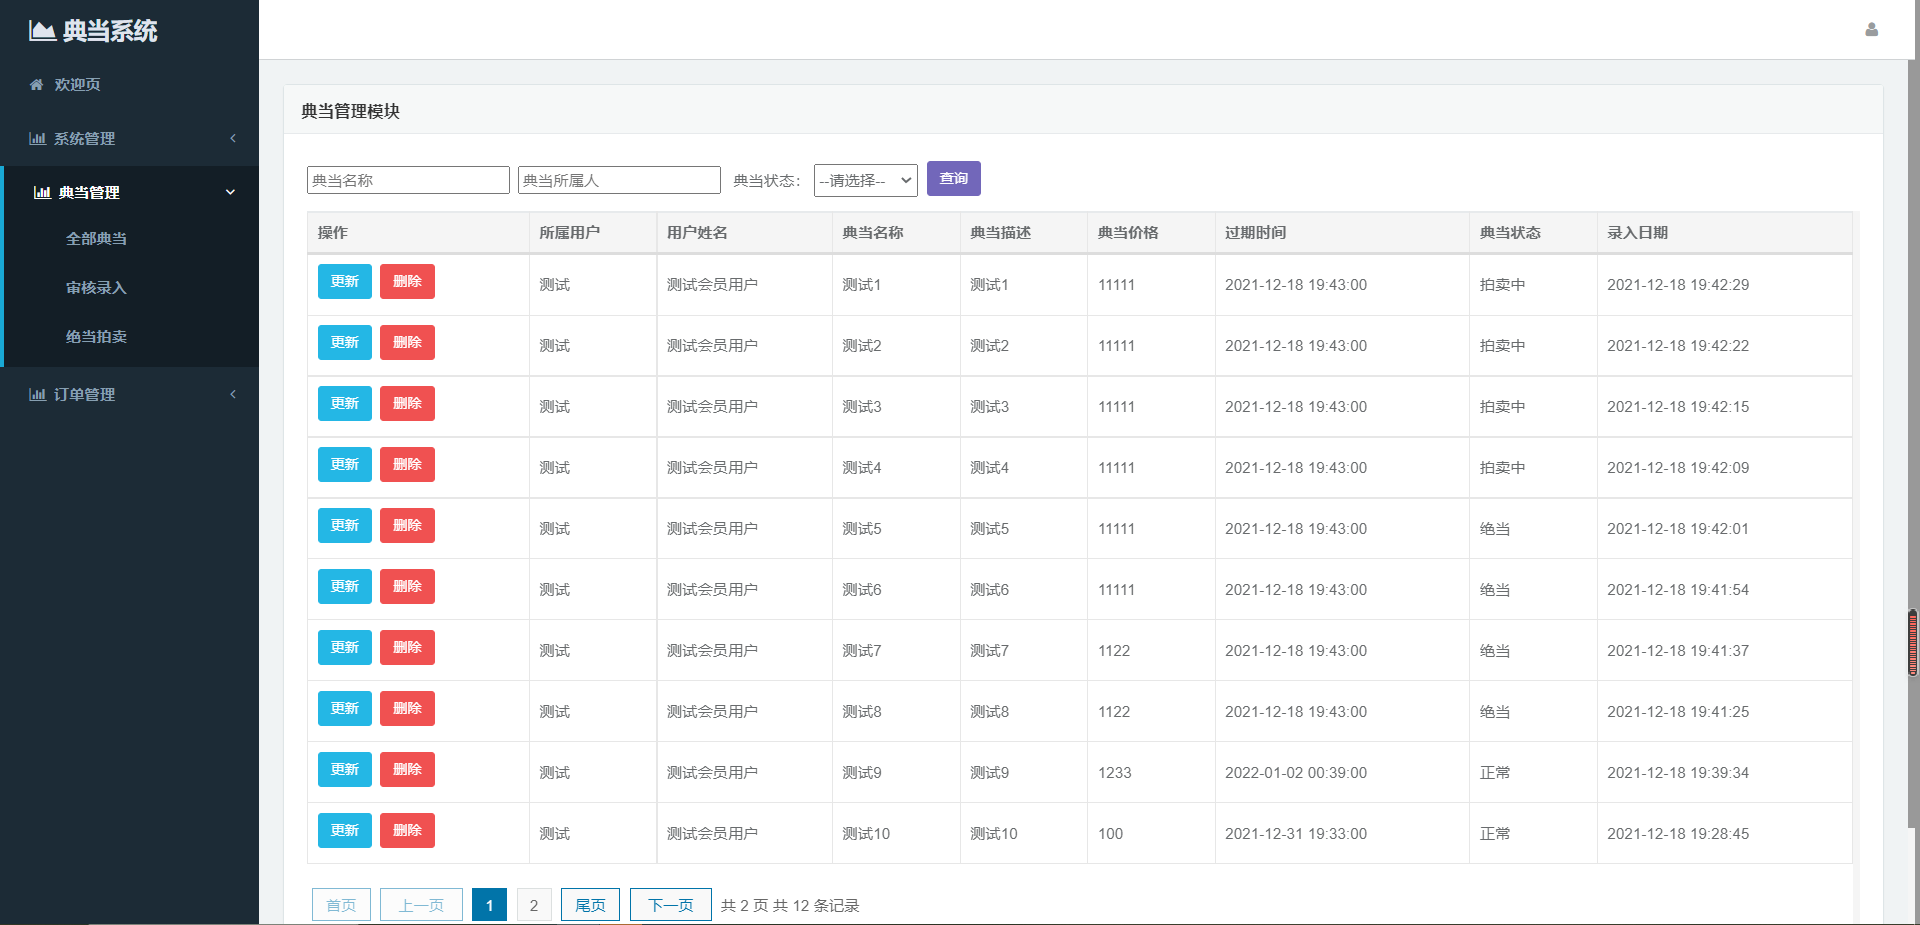Image resolution: width=1920 pixels, height=925 pixels.
Task: Click 删除 for row 测试10
Action: click(407, 831)
